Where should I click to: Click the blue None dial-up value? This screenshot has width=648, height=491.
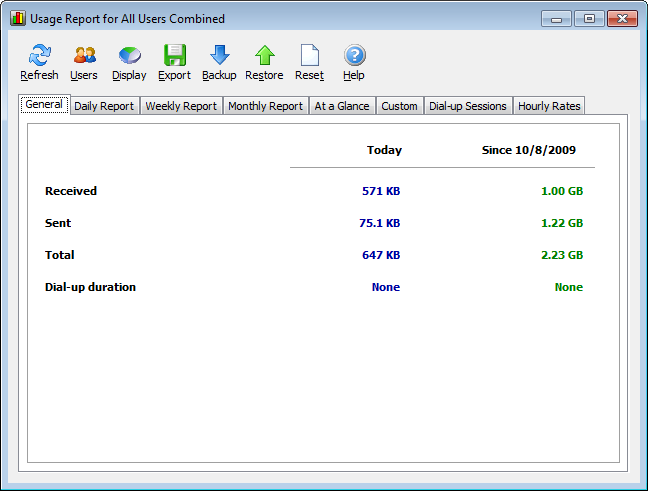tap(386, 287)
